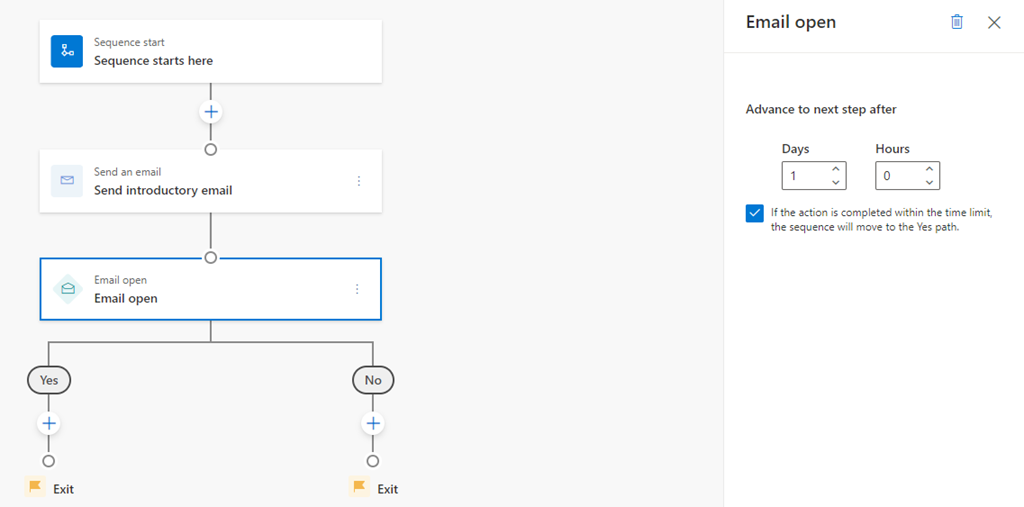Open more options for Email open step

tap(357, 289)
